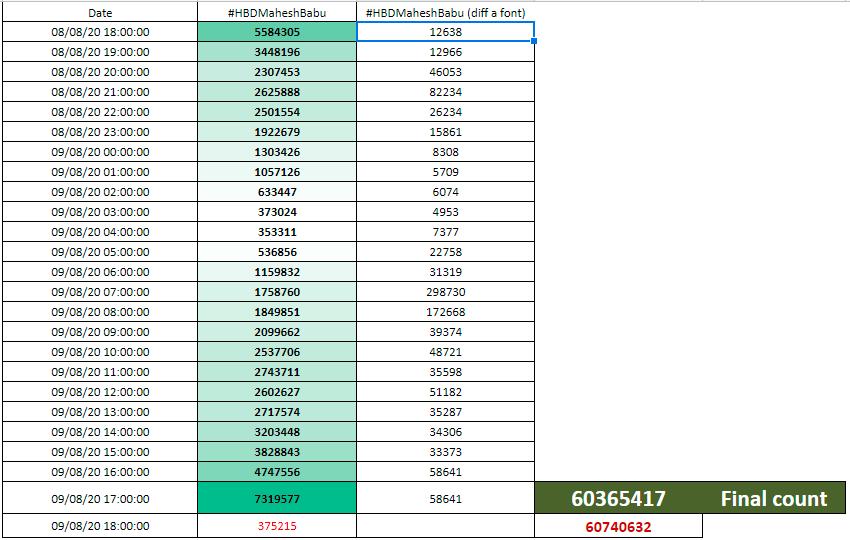This screenshot has height=540, width=850.
Task: Click cell containing 7377
Action: [445, 232]
